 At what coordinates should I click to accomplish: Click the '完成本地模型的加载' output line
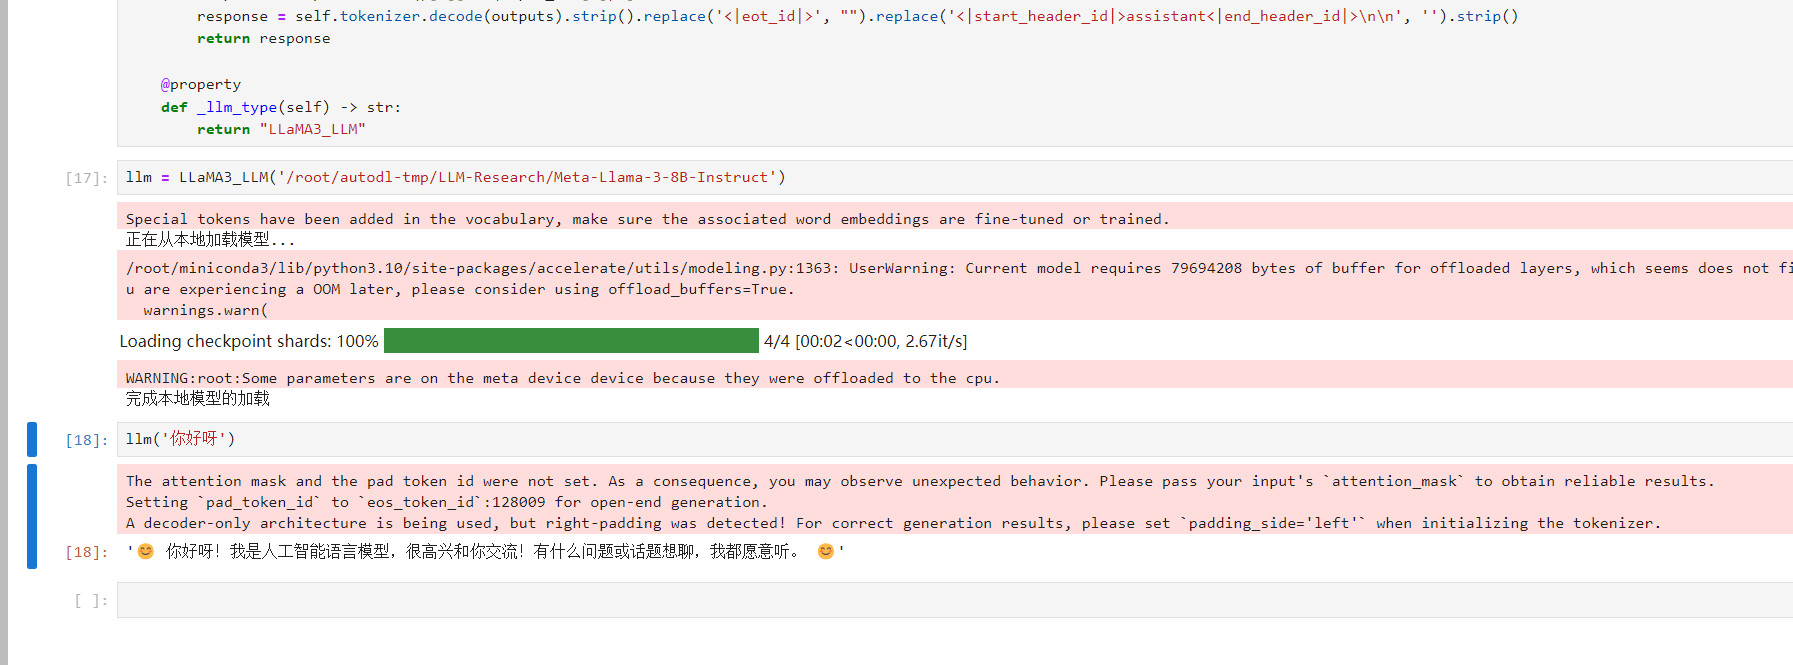198,399
